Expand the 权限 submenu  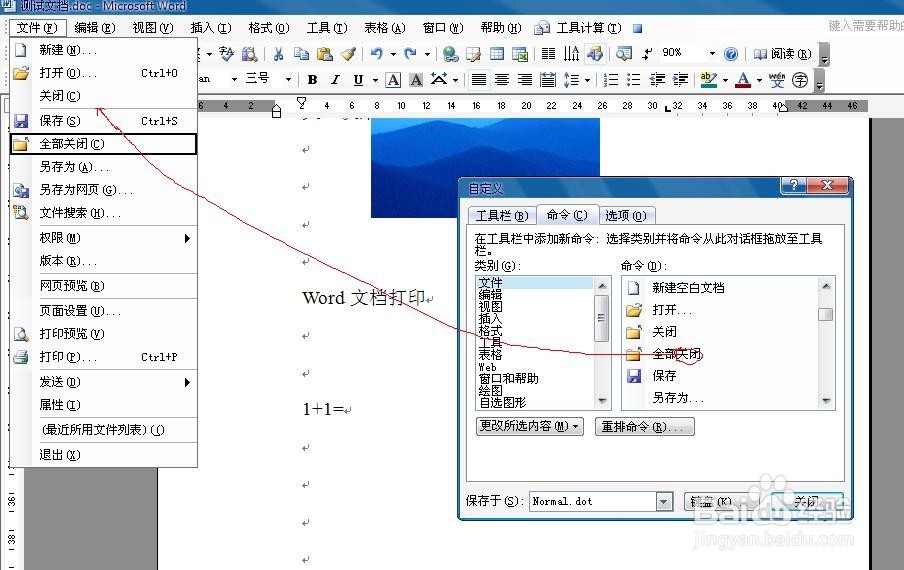(x=103, y=237)
